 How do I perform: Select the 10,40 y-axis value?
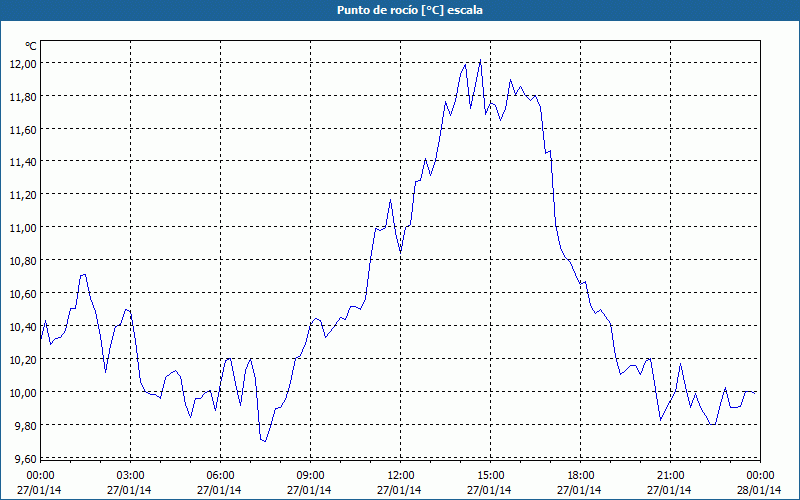23,327
